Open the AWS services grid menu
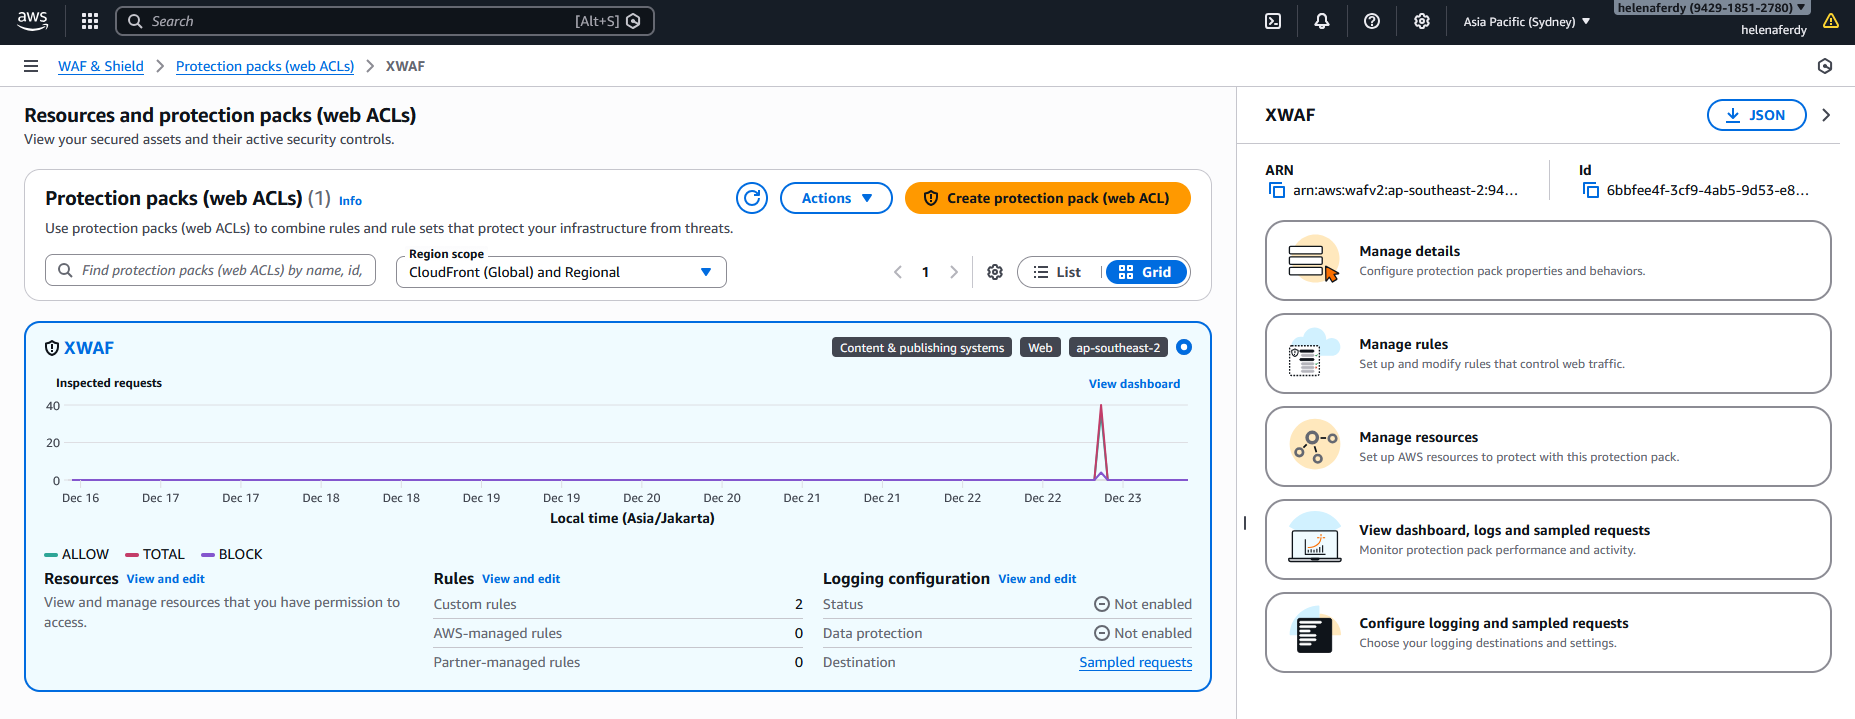This screenshot has height=719, width=1855. (x=90, y=21)
